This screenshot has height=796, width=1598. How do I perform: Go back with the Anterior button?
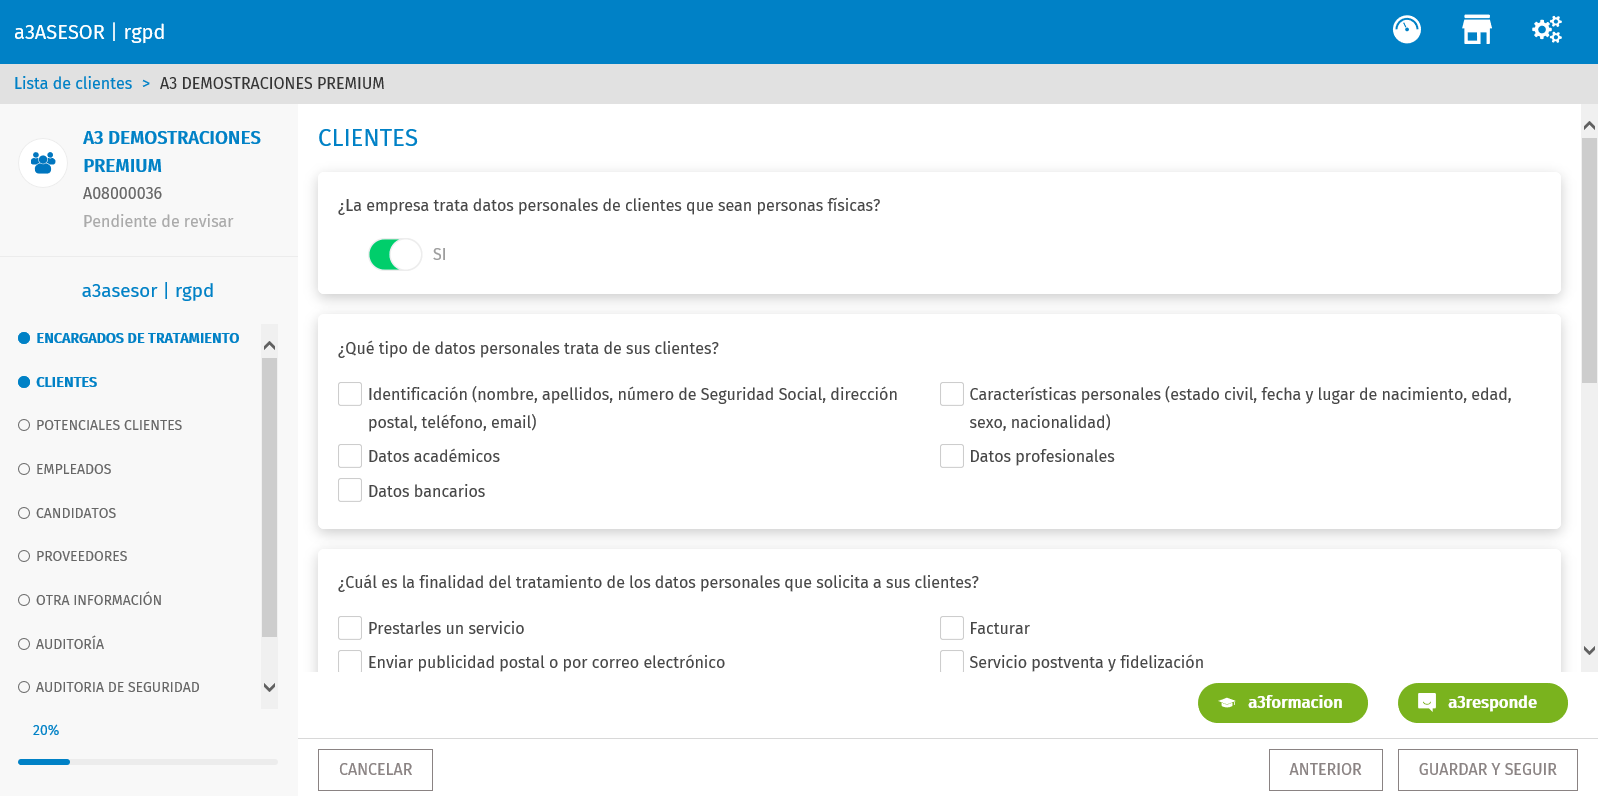pos(1325,769)
